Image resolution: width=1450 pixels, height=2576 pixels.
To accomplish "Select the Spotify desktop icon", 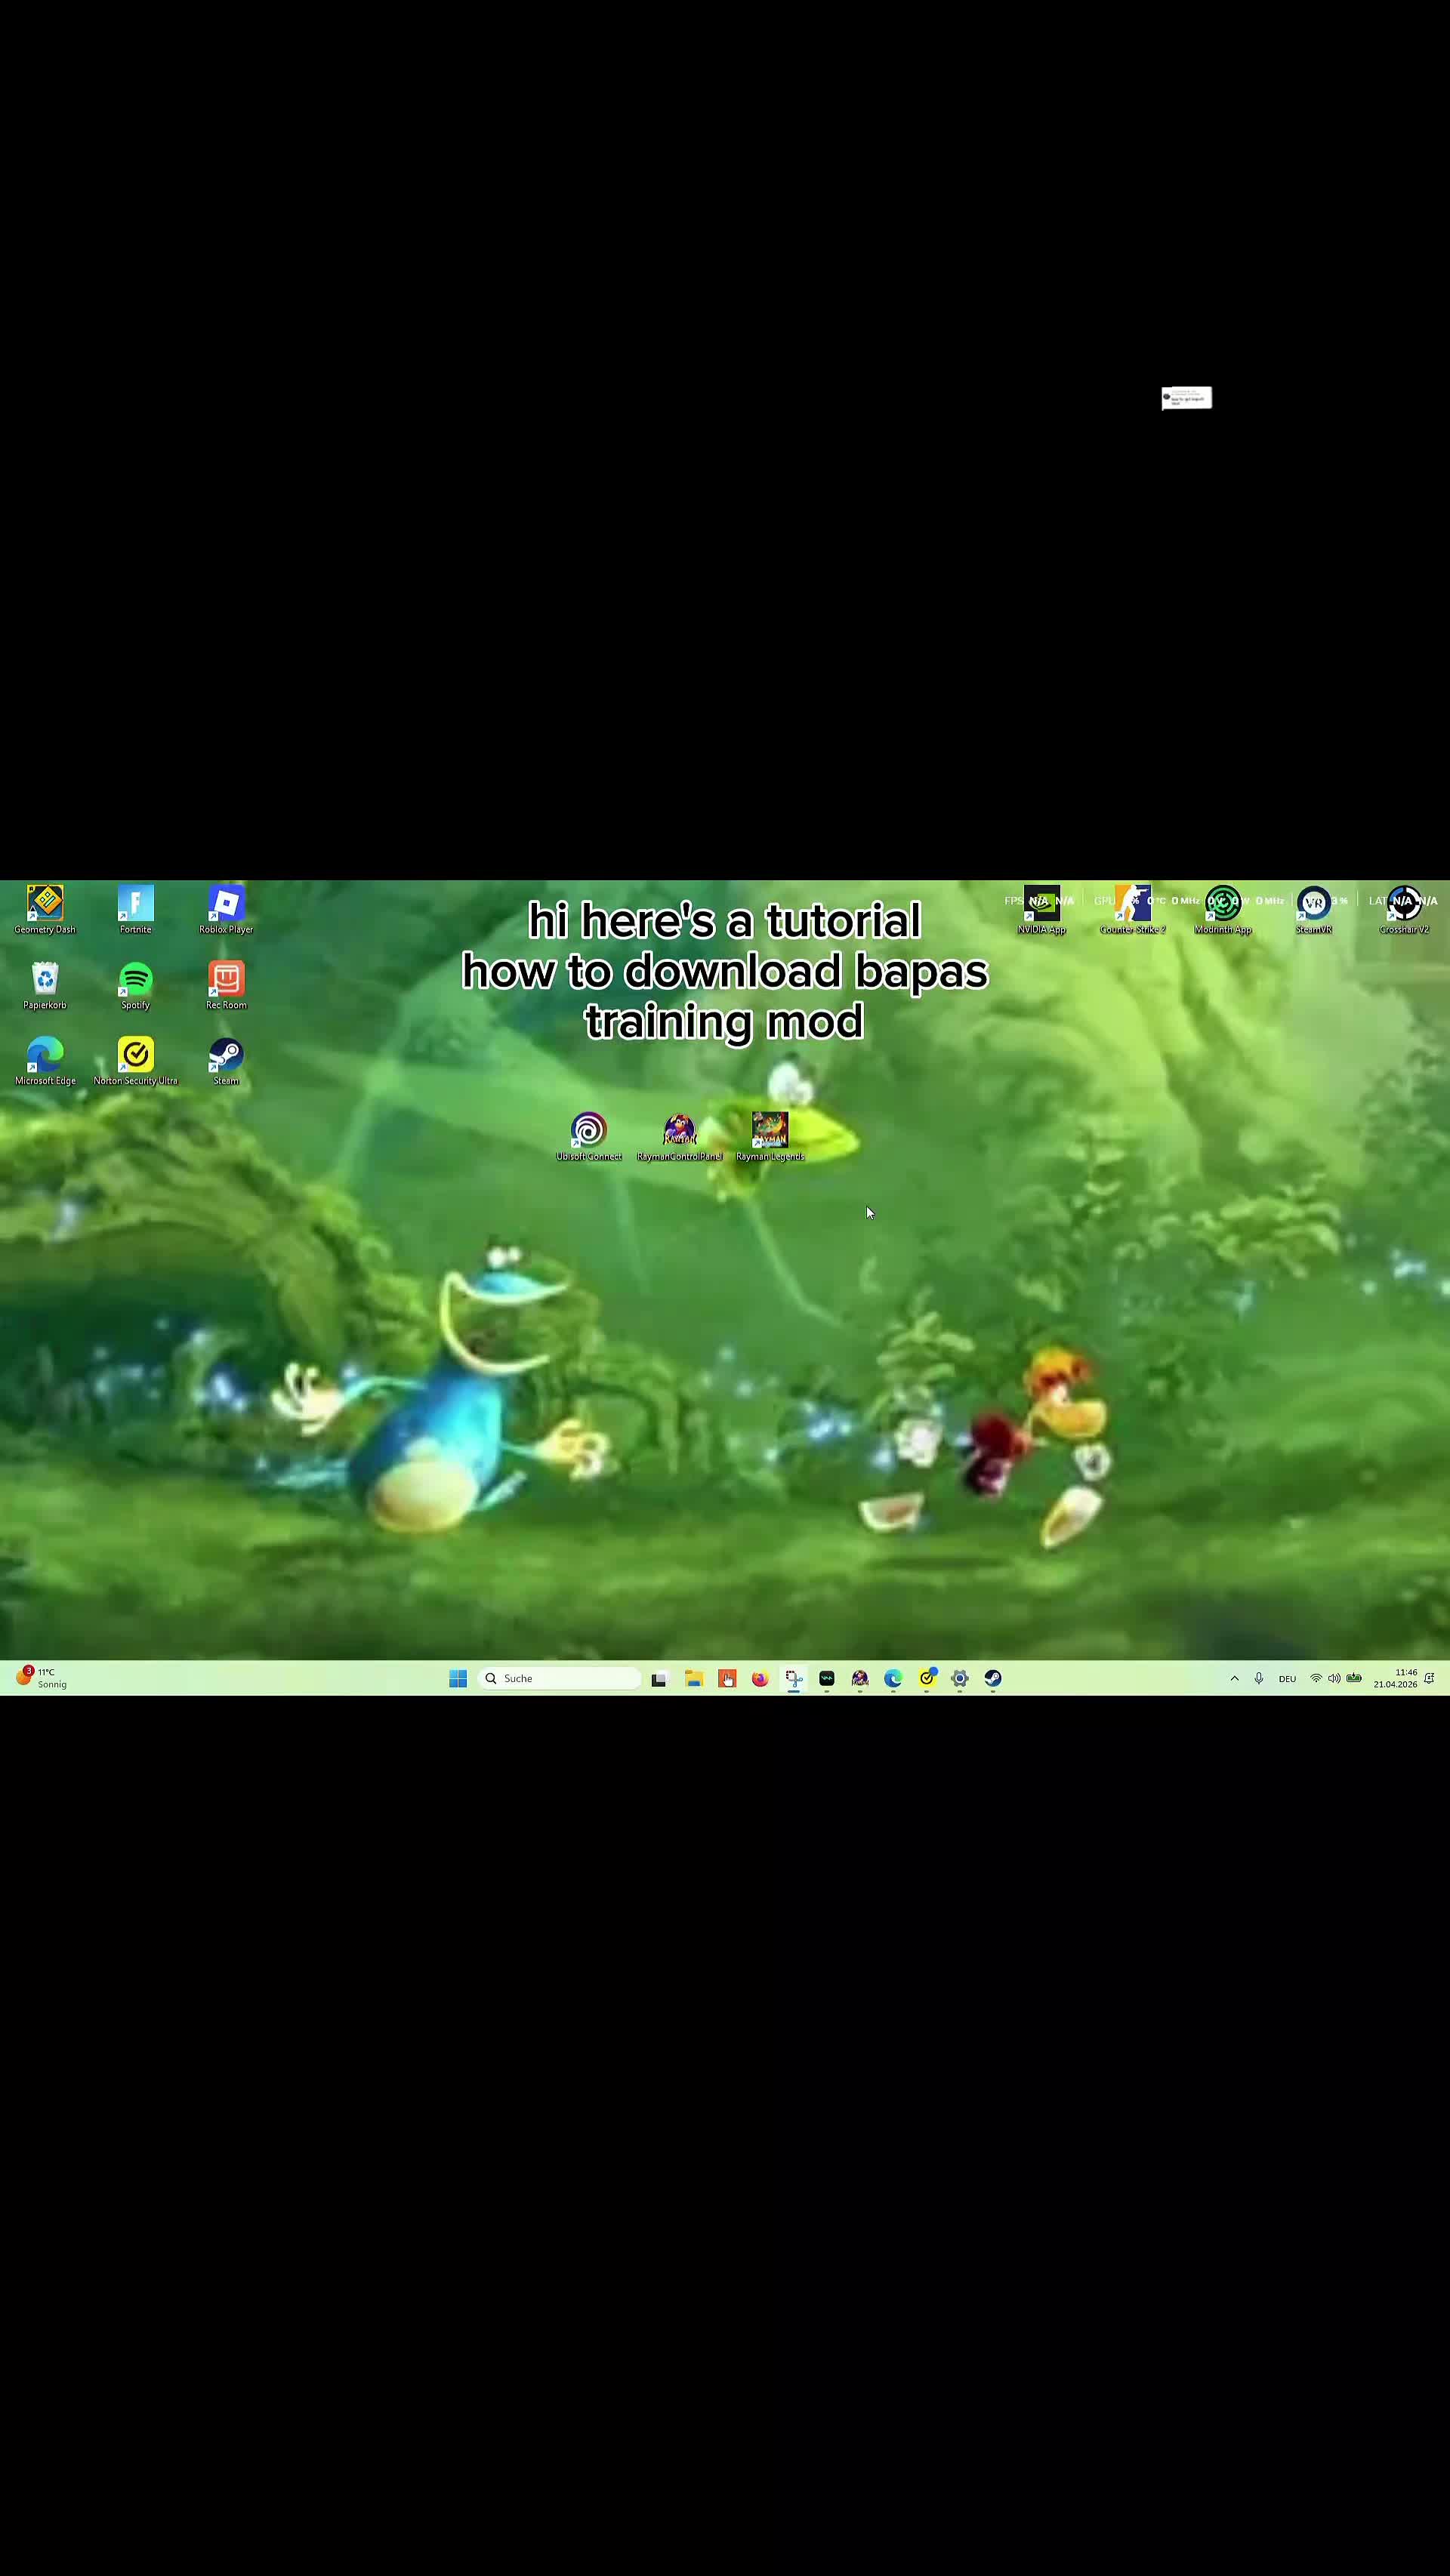I will [x=136, y=985].
